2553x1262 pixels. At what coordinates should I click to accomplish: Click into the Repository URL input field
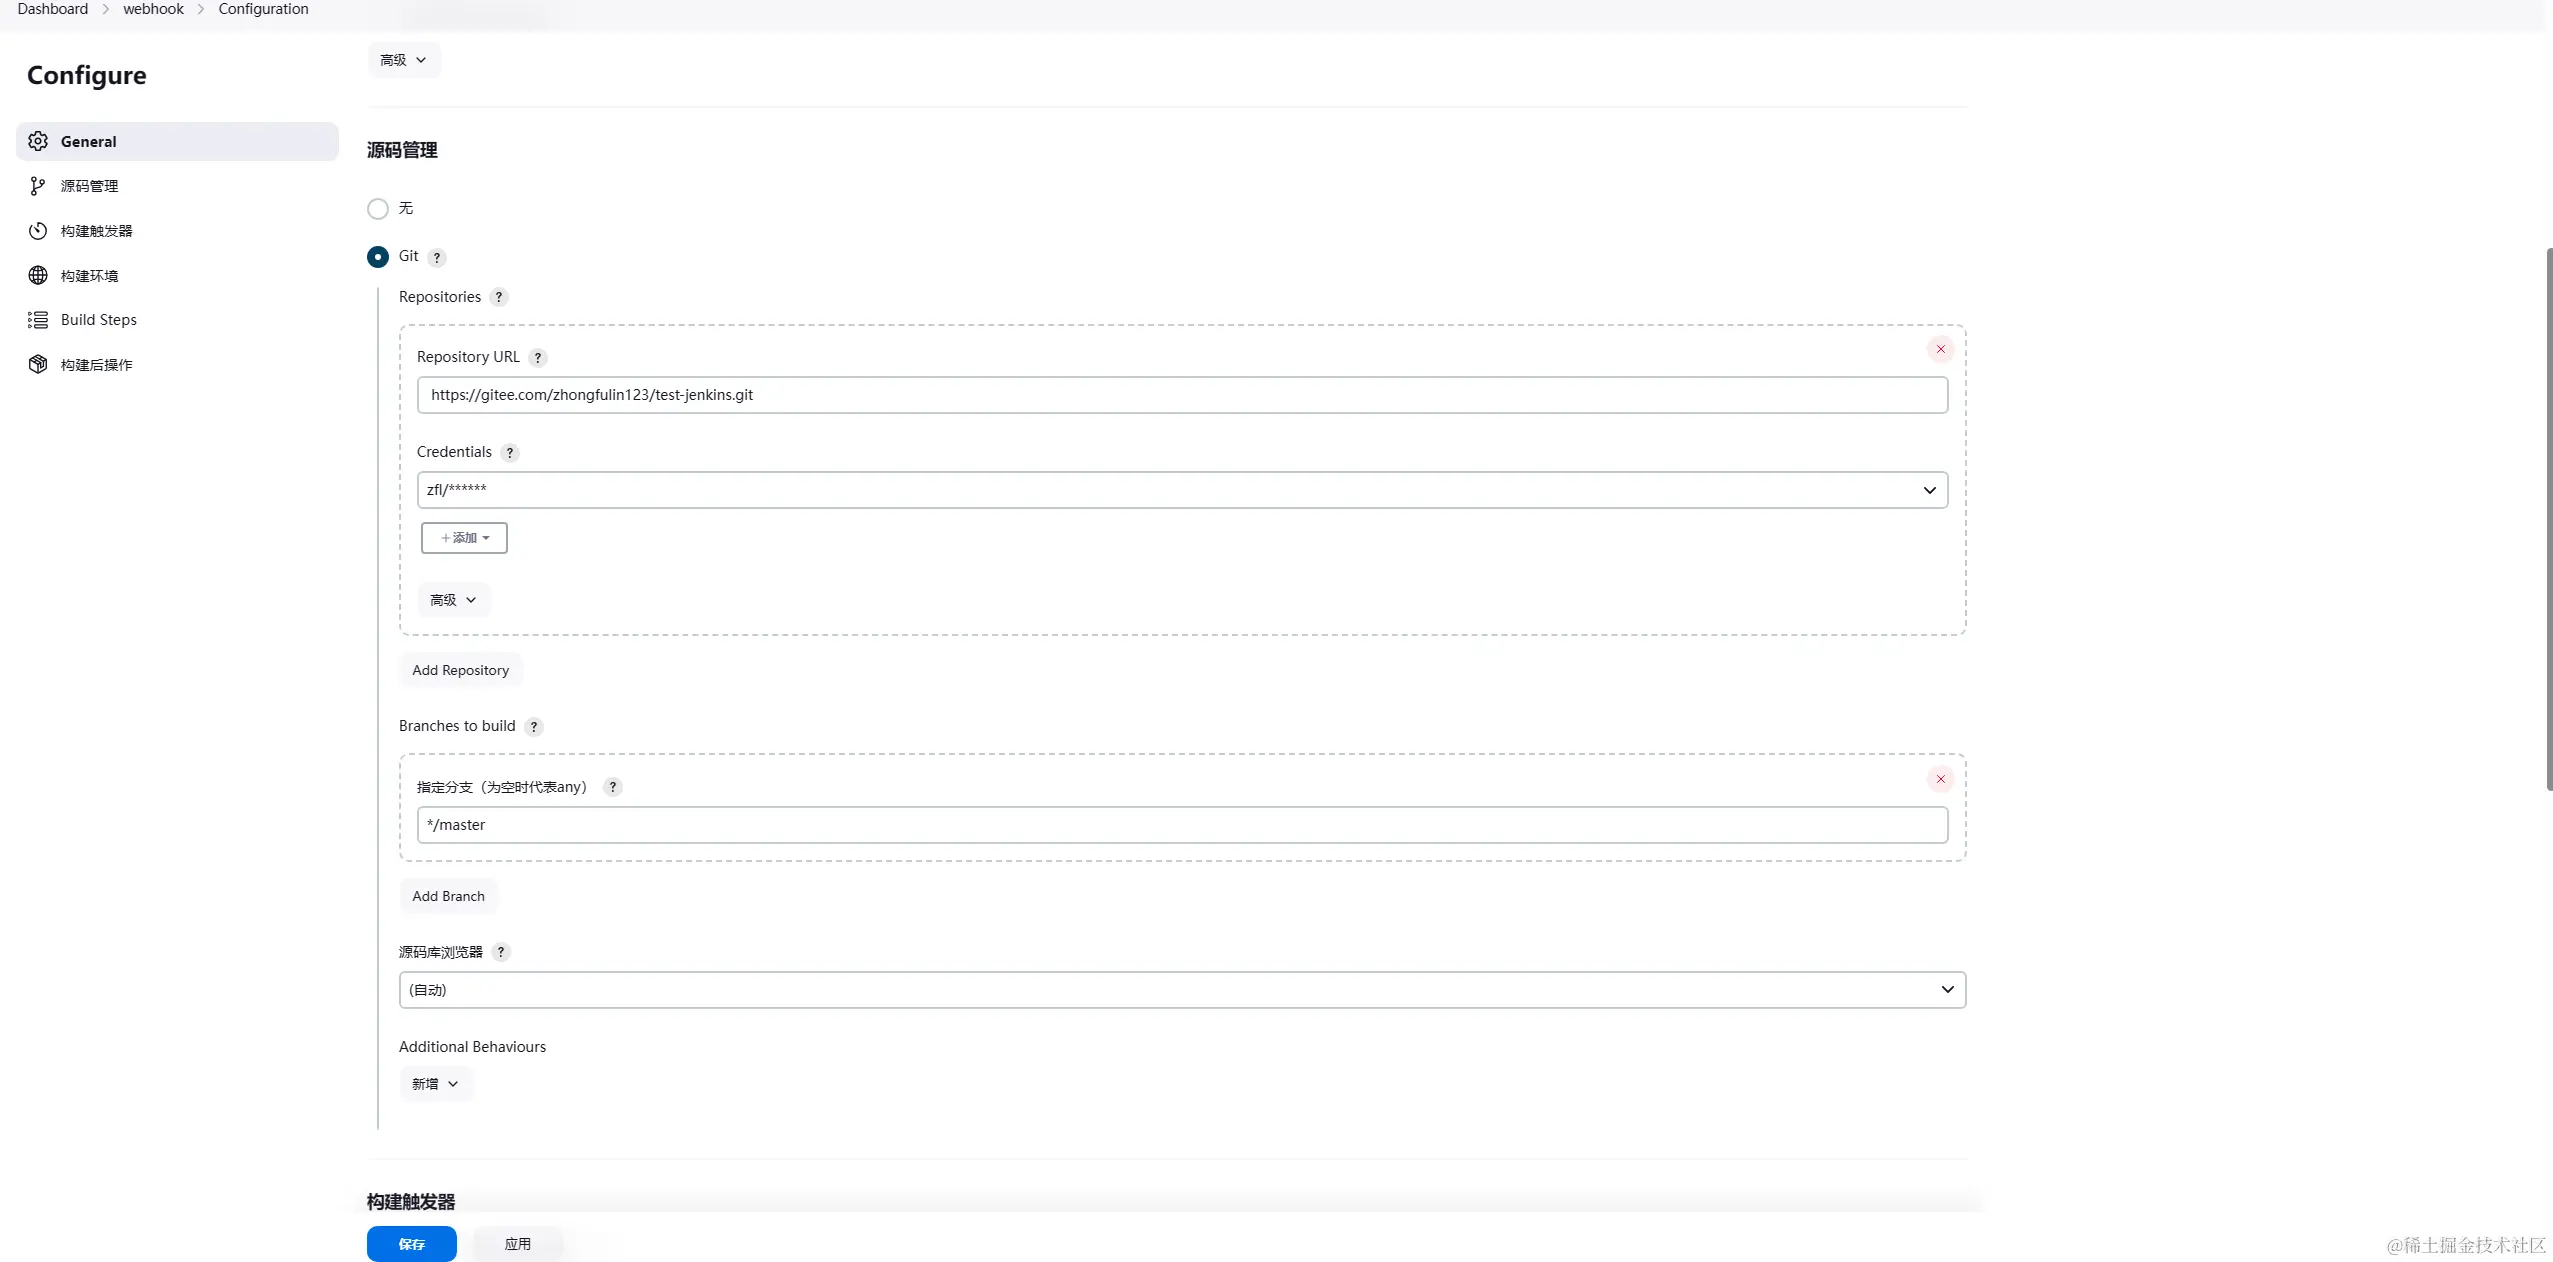point(1181,395)
